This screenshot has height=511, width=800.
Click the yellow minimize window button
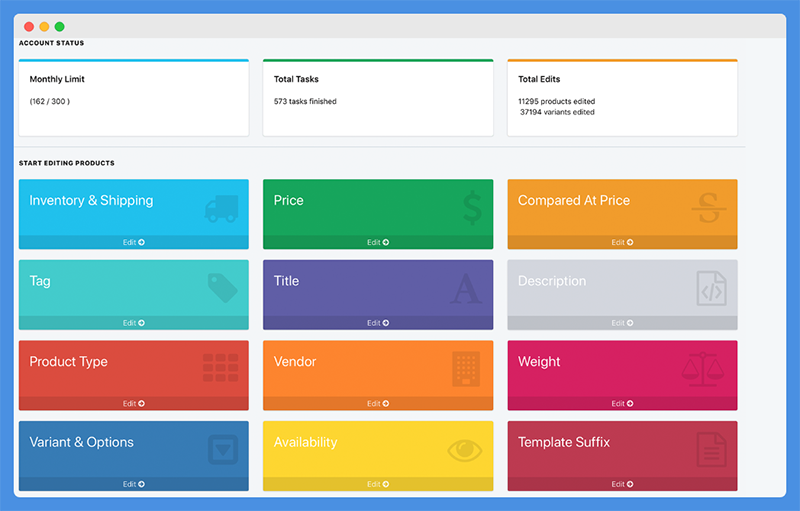click(x=44, y=27)
